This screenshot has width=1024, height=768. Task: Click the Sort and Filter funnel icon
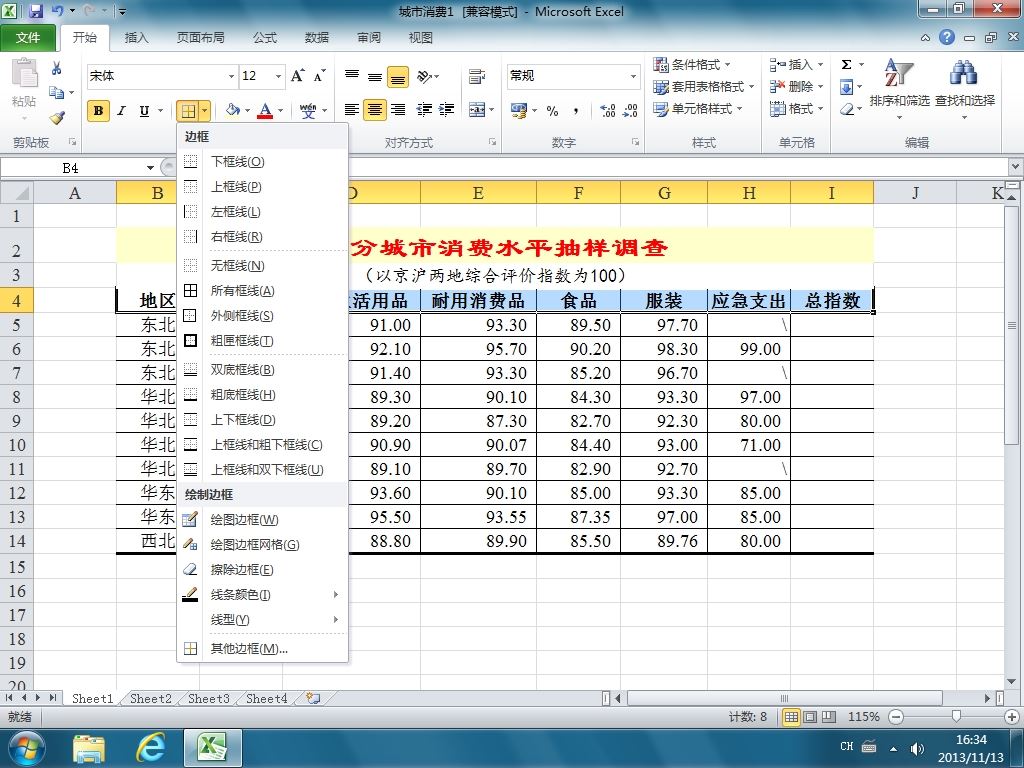click(899, 72)
